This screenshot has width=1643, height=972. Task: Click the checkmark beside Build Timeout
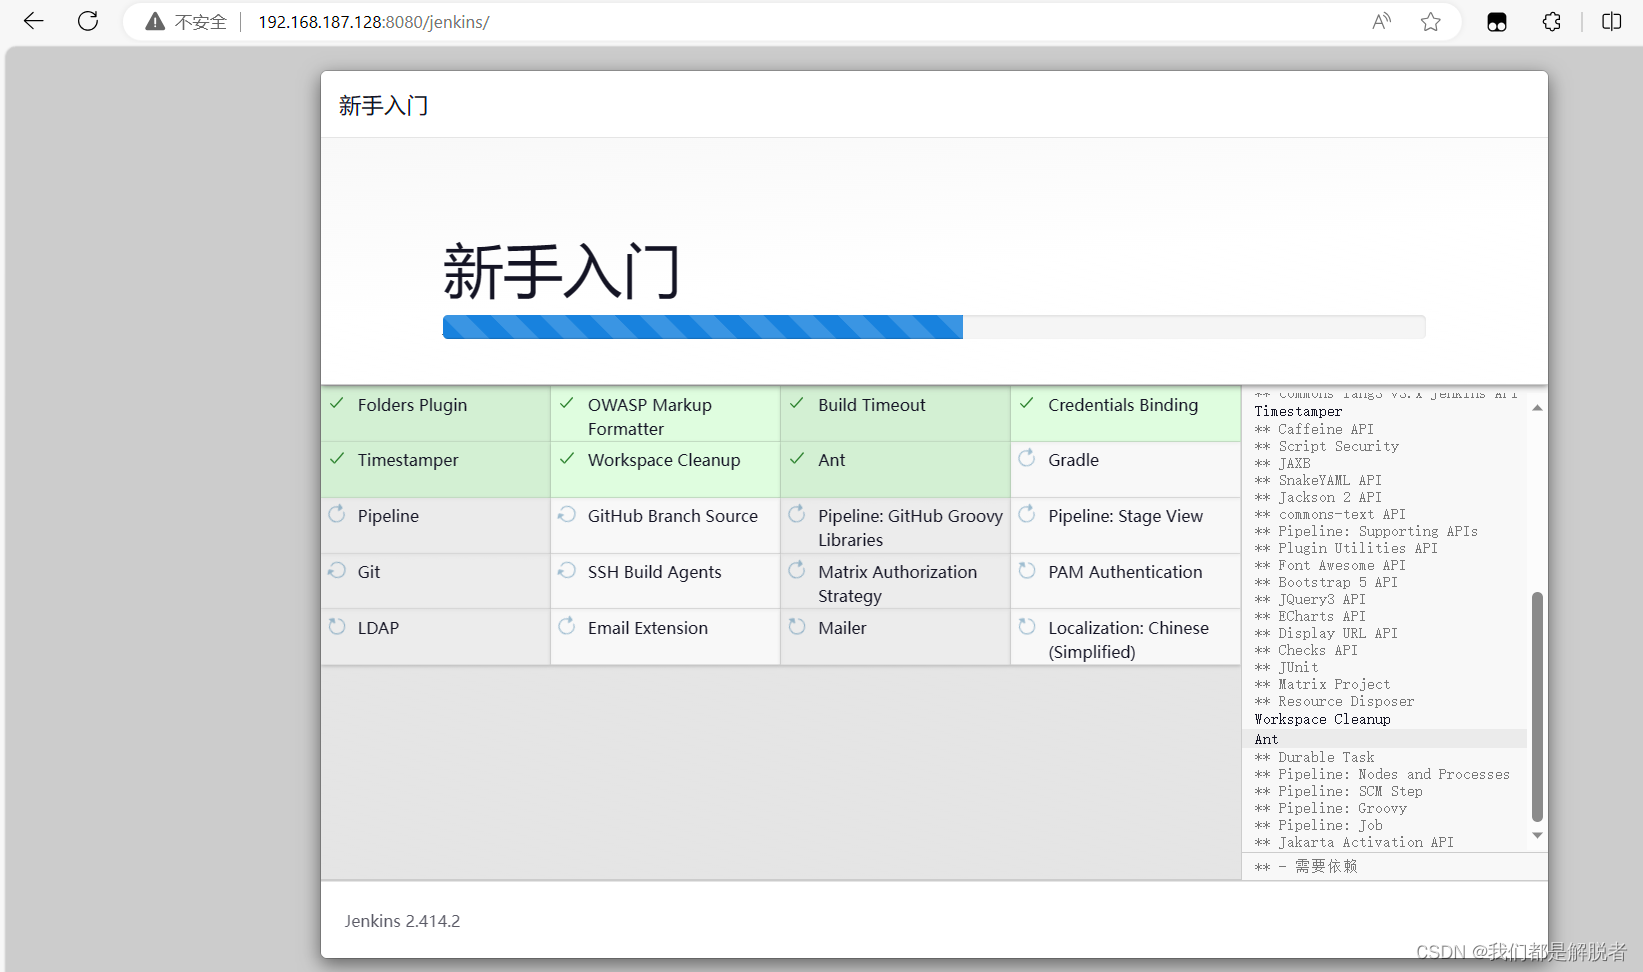pos(796,404)
